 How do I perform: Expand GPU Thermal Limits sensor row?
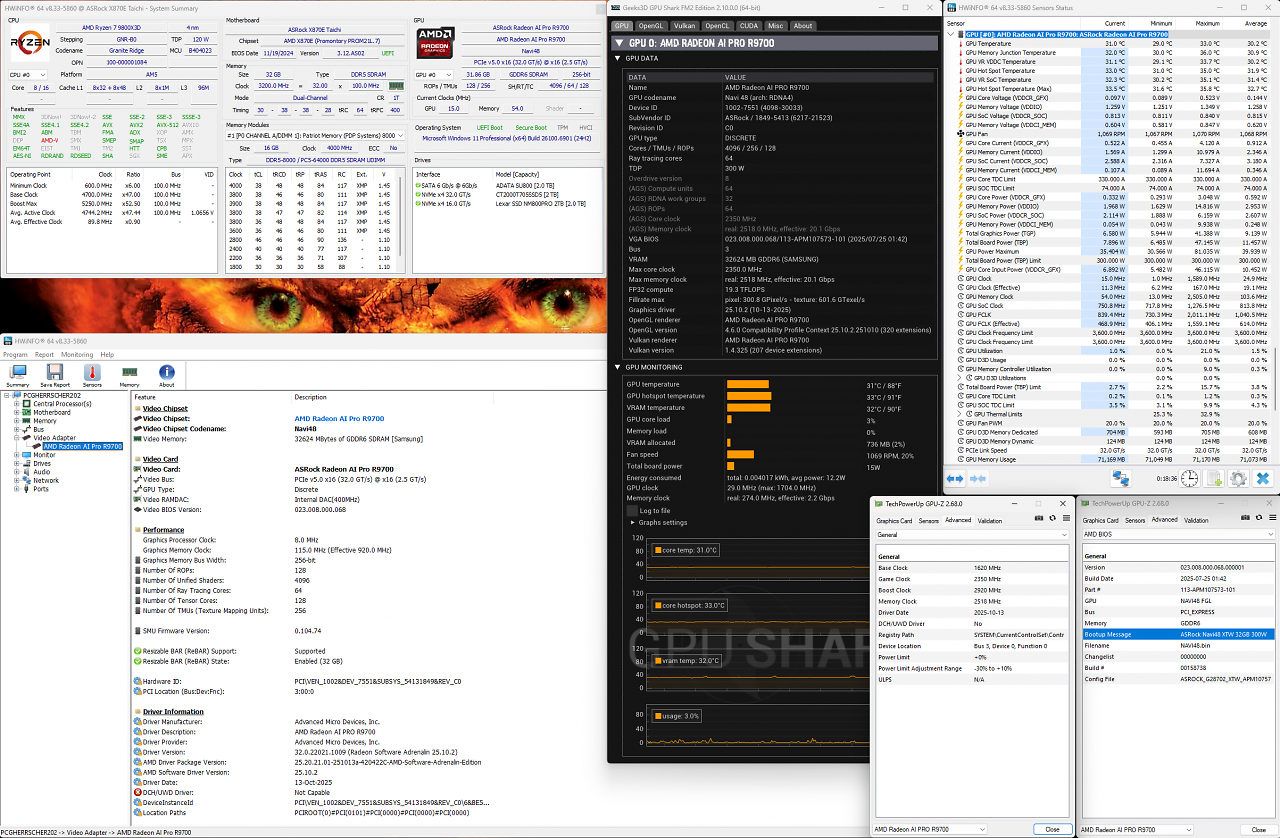(x=961, y=414)
